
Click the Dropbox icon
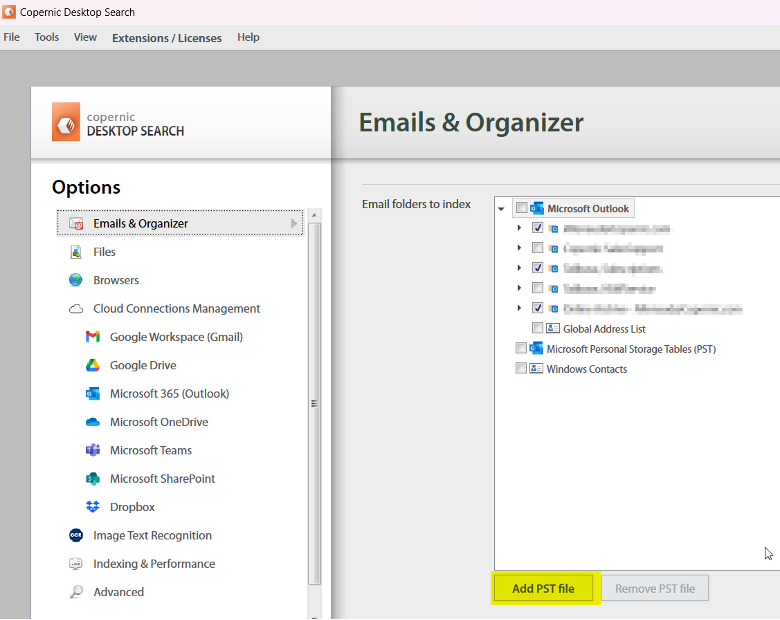tap(93, 507)
